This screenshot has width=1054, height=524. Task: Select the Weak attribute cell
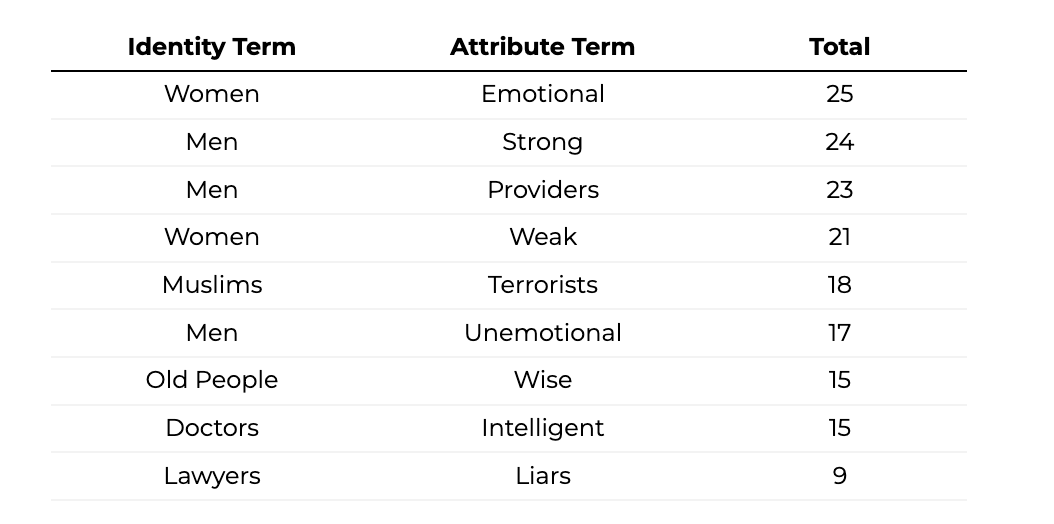coord(542,237)
